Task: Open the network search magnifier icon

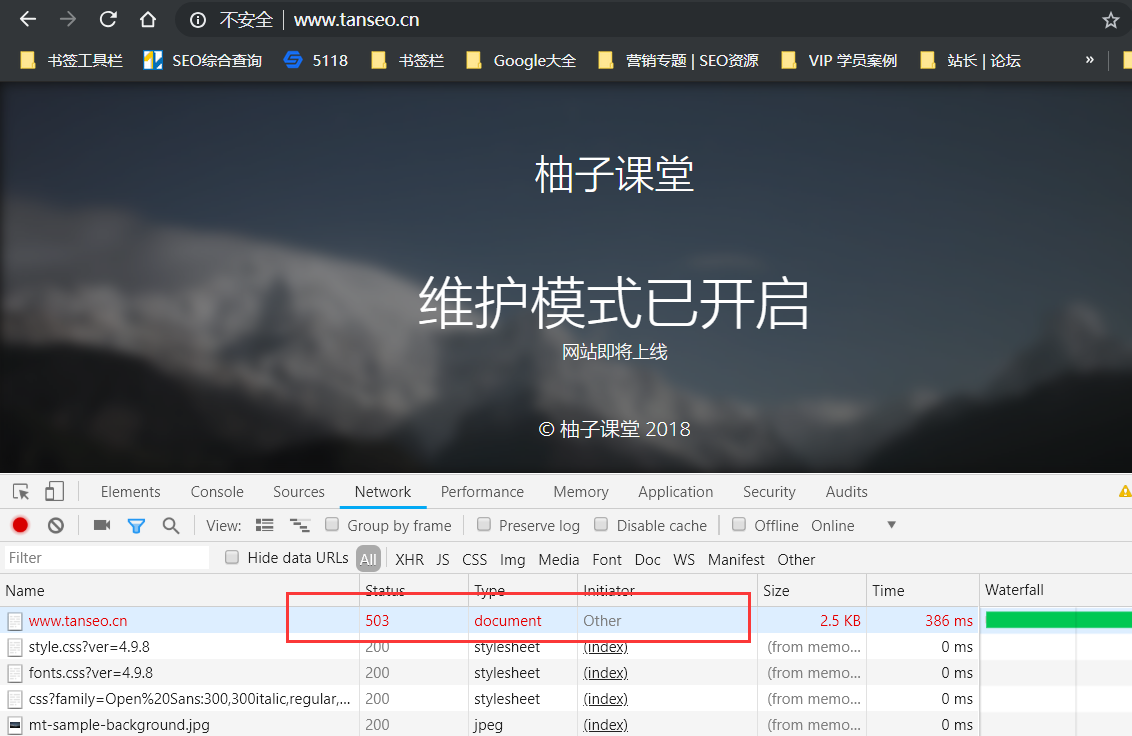Action: click(x=170, y=526)
